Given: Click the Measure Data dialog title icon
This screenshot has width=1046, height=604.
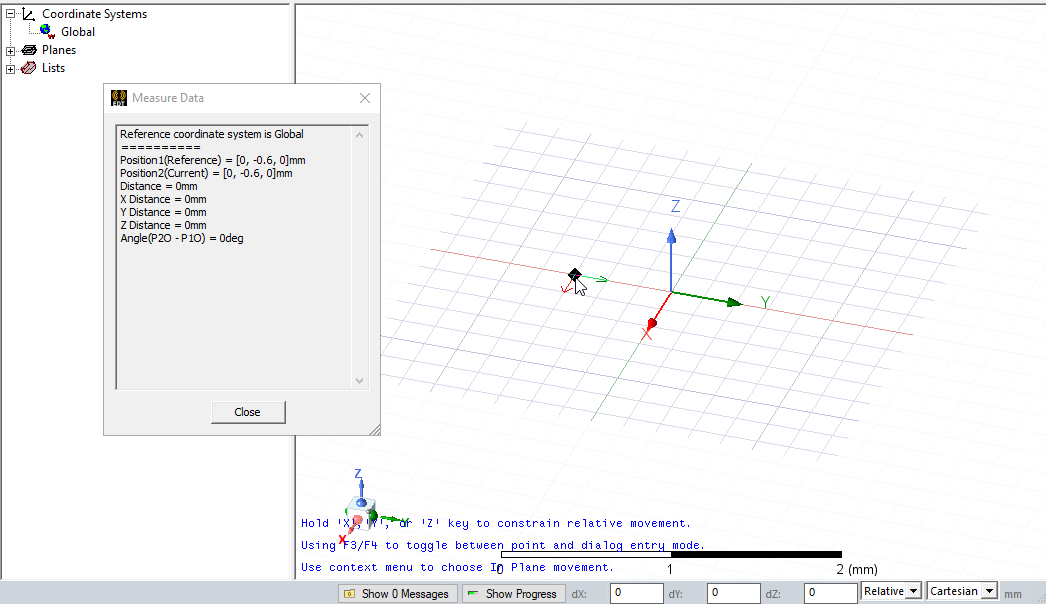Looking at the screenshot, I should pos(119,98).
